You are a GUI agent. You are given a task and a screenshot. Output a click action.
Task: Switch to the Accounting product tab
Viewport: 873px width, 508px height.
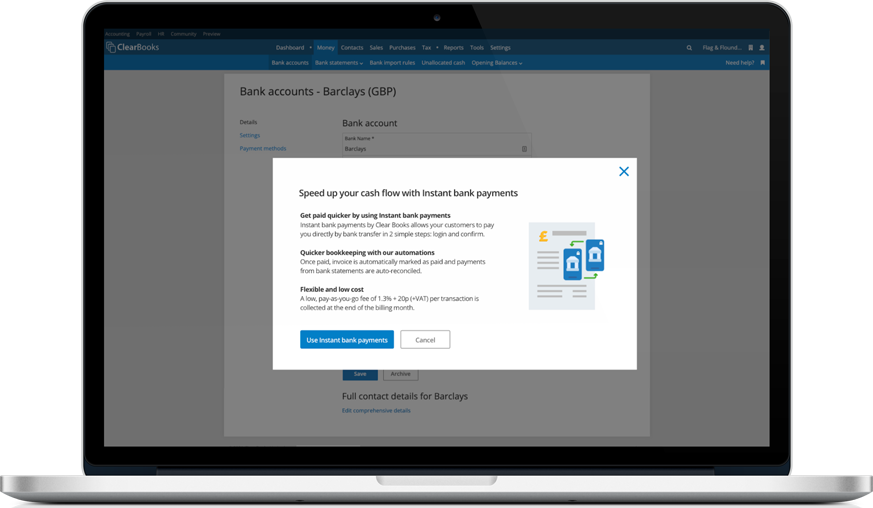click(x=117, y=34)
